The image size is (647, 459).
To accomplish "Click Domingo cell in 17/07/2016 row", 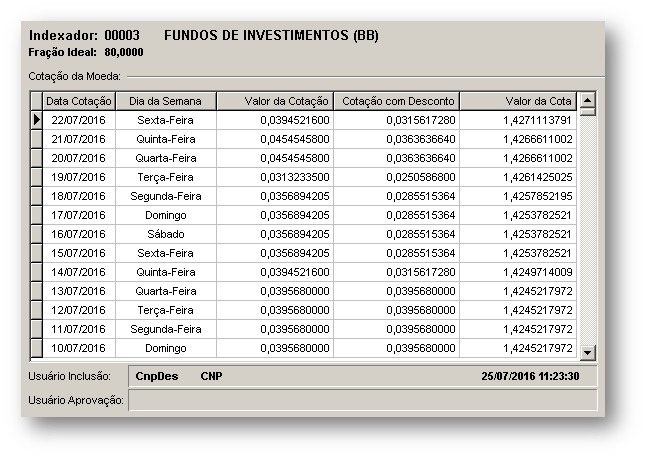I will click(166, 215).
